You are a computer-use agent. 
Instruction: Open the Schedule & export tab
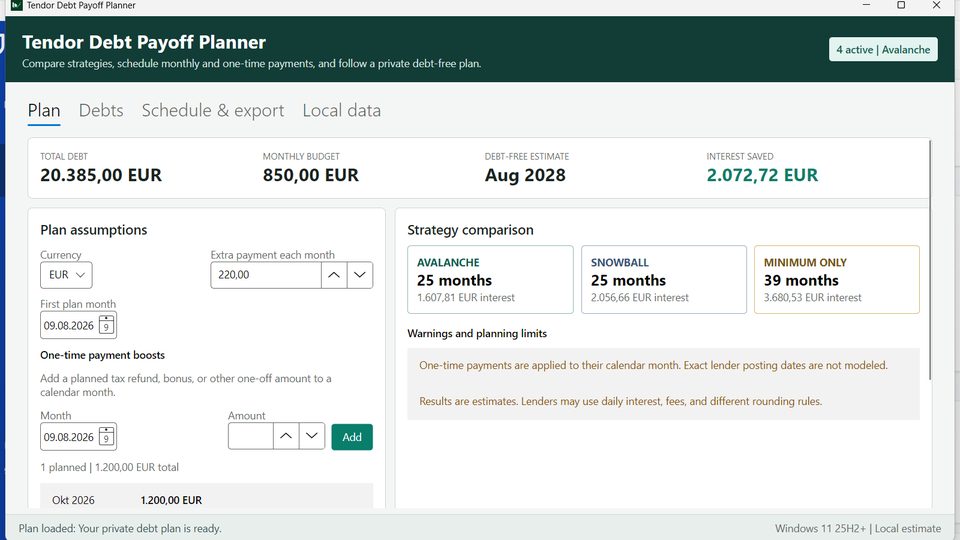213,111
